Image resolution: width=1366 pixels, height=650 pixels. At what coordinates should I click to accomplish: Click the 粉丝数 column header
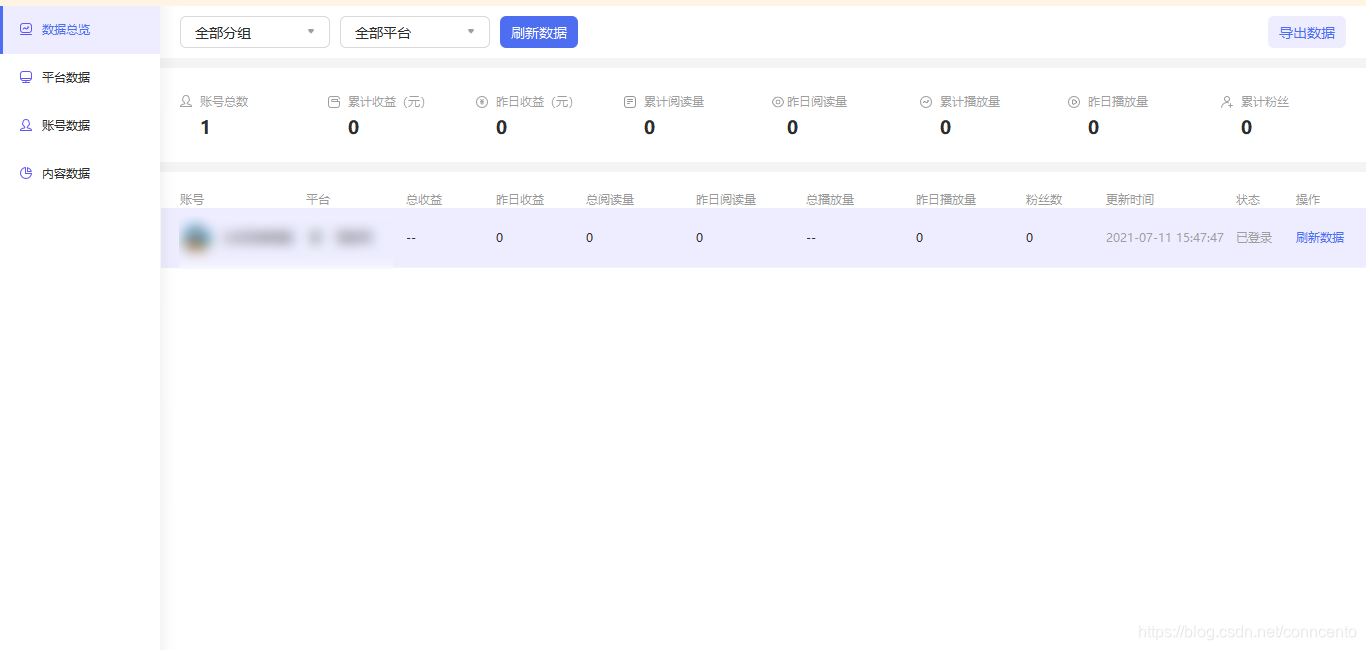(1044, 200)
